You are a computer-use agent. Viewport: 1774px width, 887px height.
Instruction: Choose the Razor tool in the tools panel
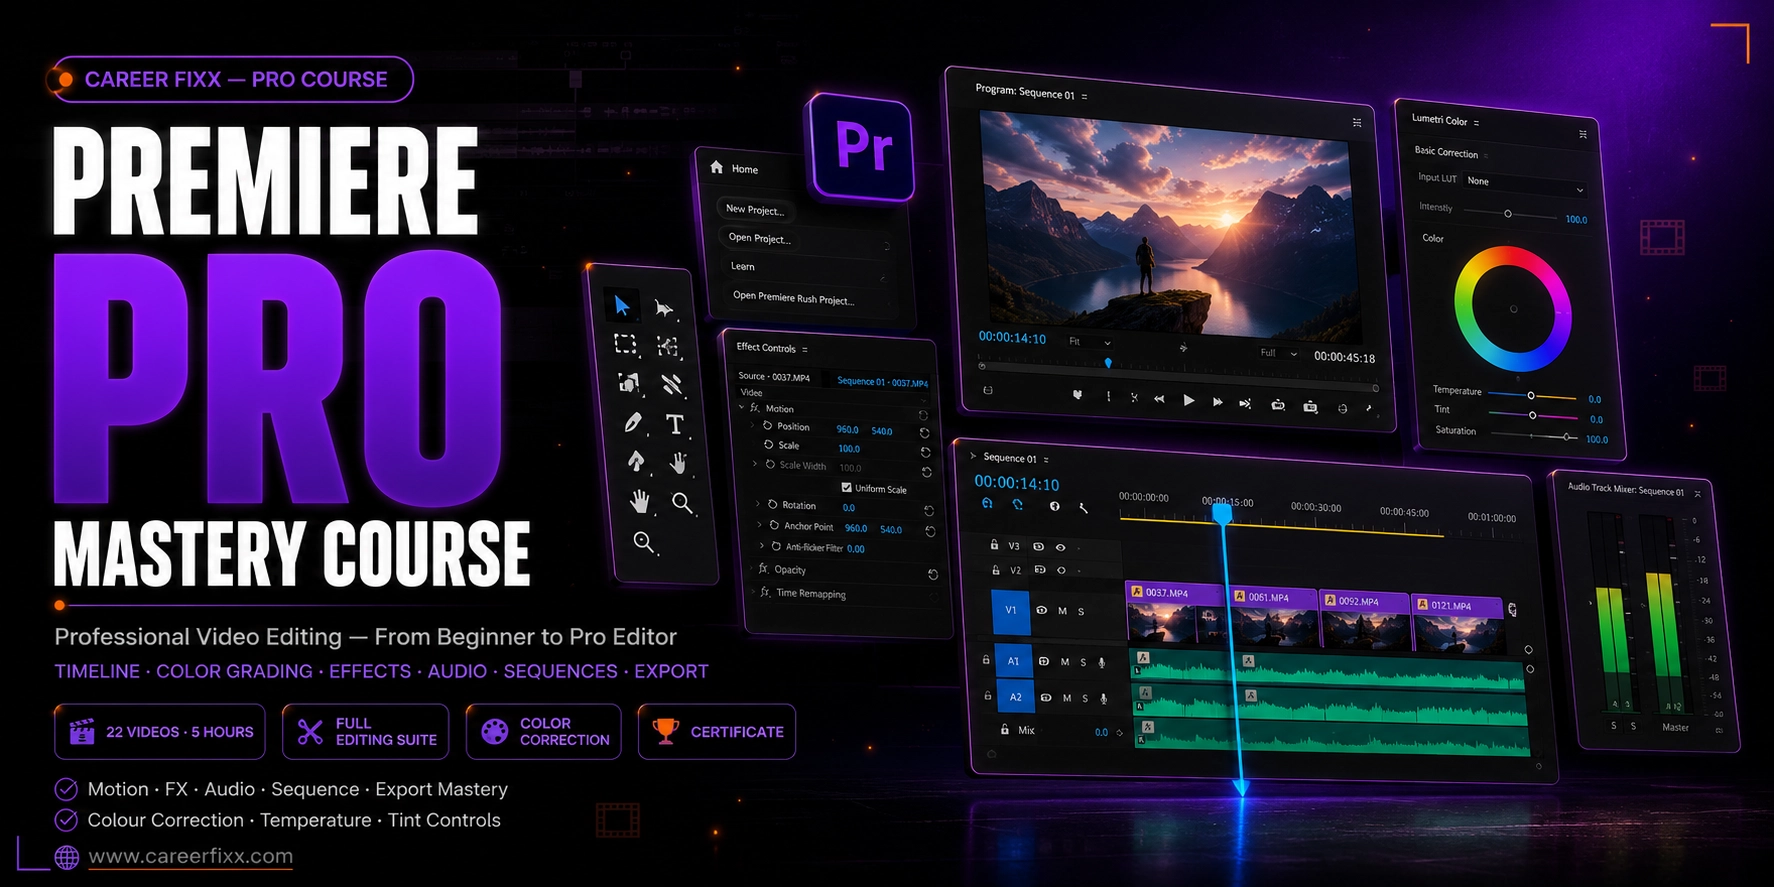point(671,385)
